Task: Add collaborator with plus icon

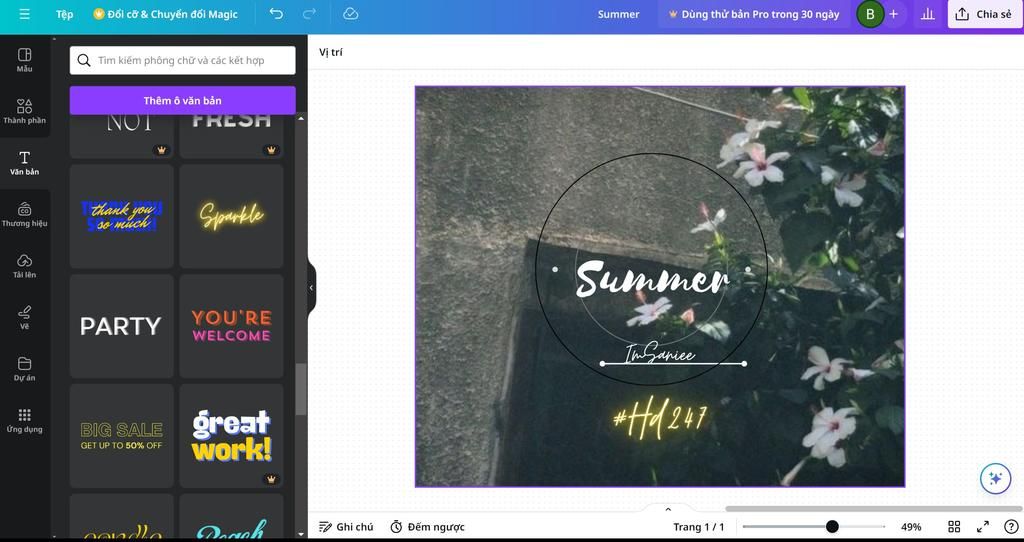Action: 893,14
